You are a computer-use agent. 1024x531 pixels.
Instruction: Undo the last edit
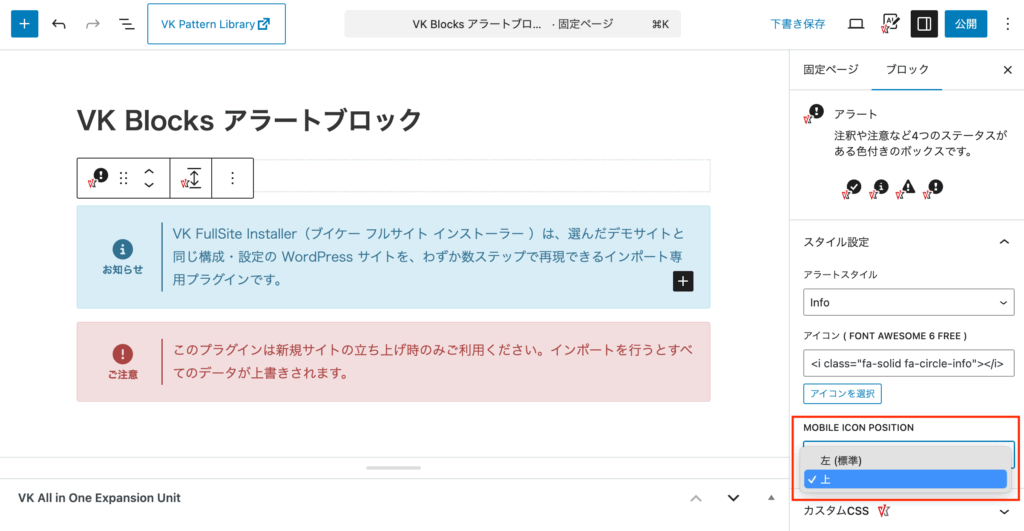(x=59, y=24)
